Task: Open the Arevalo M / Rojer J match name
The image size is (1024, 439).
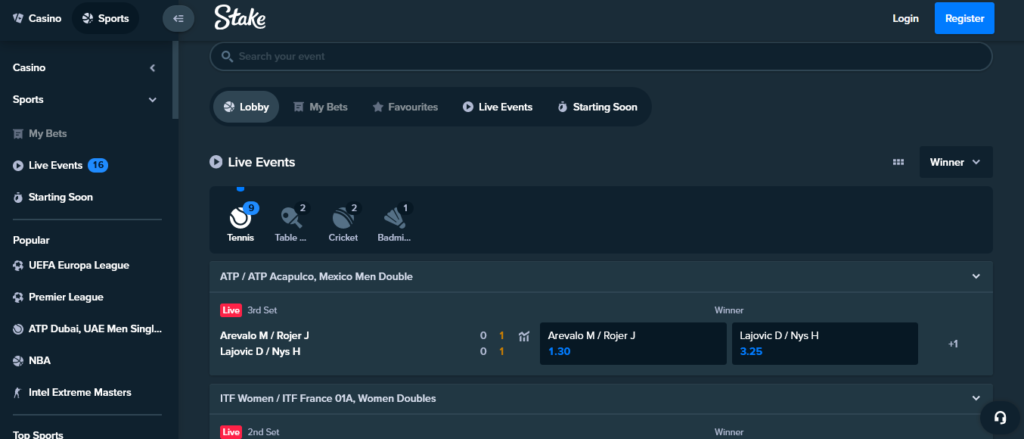Action: tap(264, 336)
